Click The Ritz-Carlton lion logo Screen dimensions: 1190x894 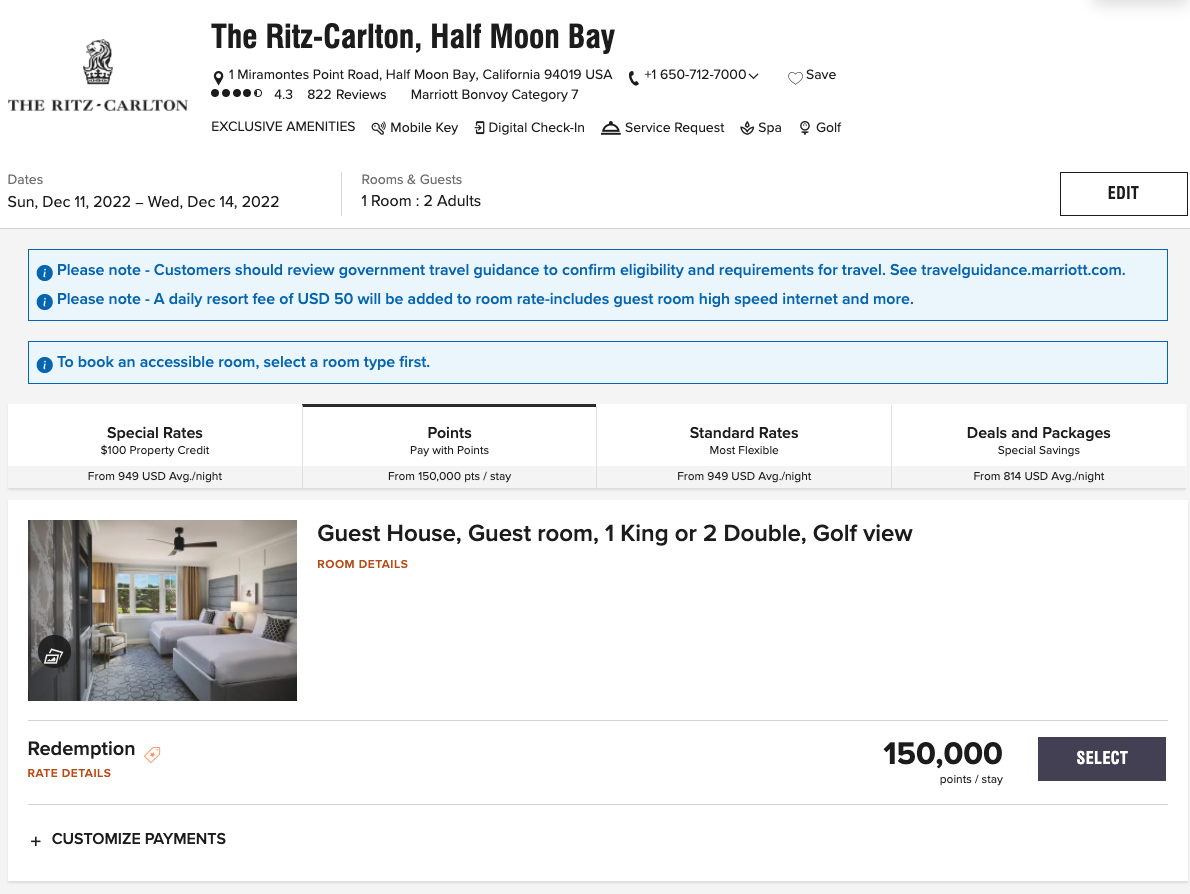(97, 62)
